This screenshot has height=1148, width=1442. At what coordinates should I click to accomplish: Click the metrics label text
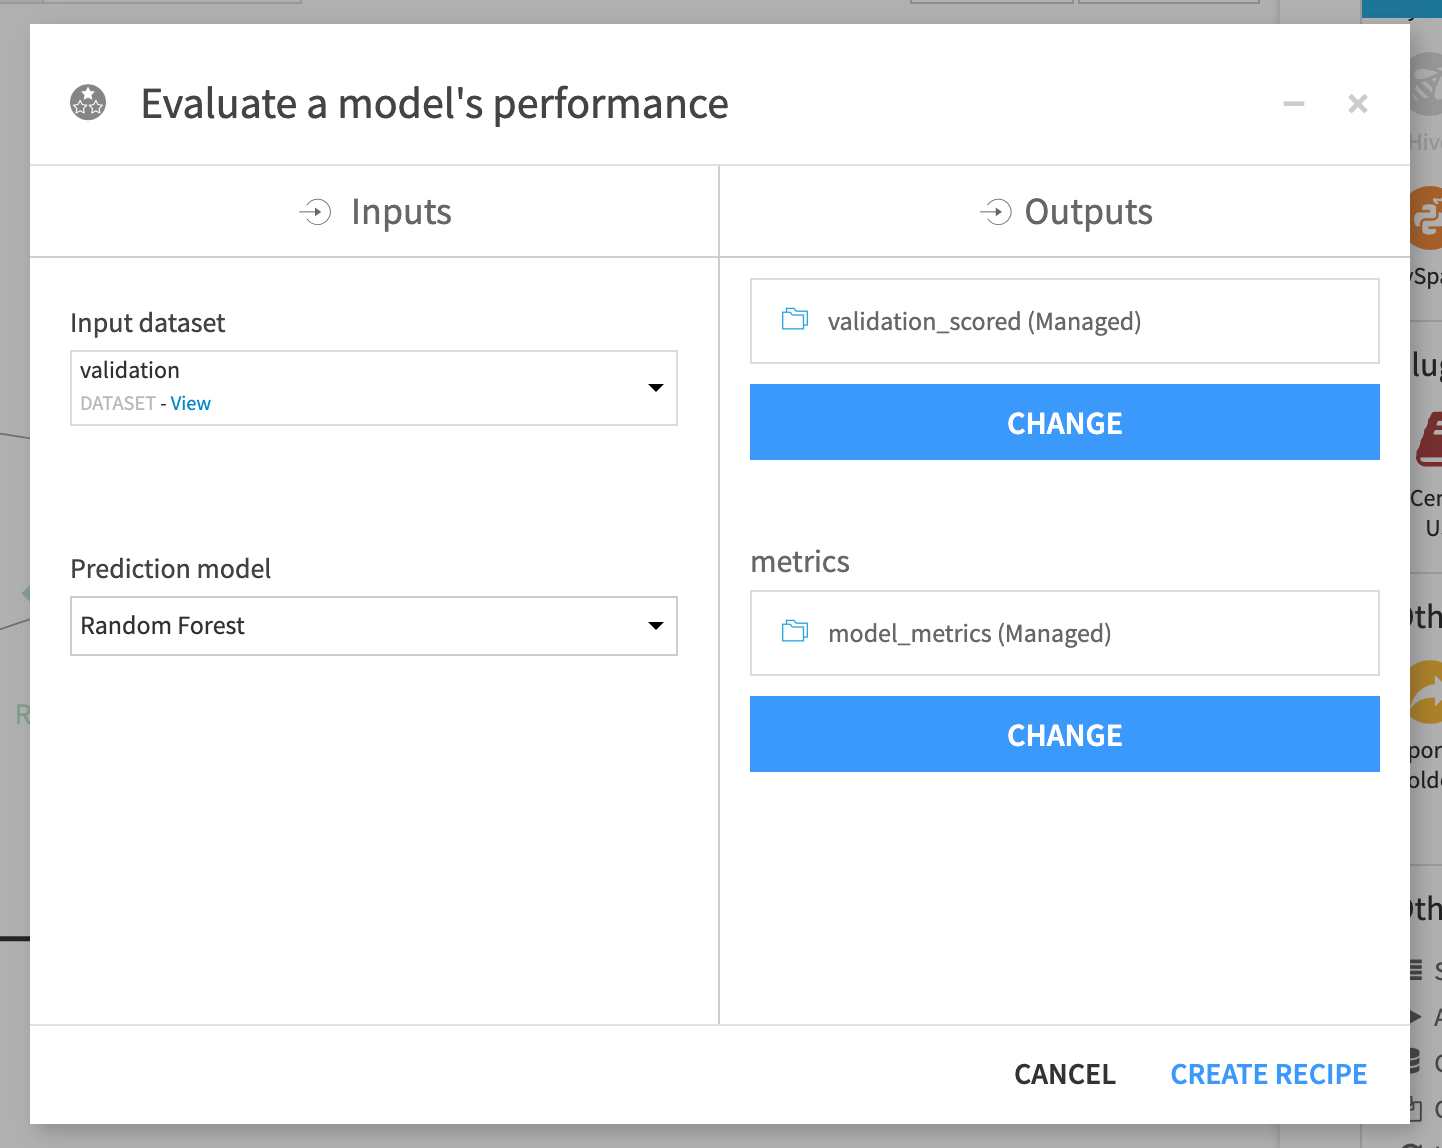[800, 562]
